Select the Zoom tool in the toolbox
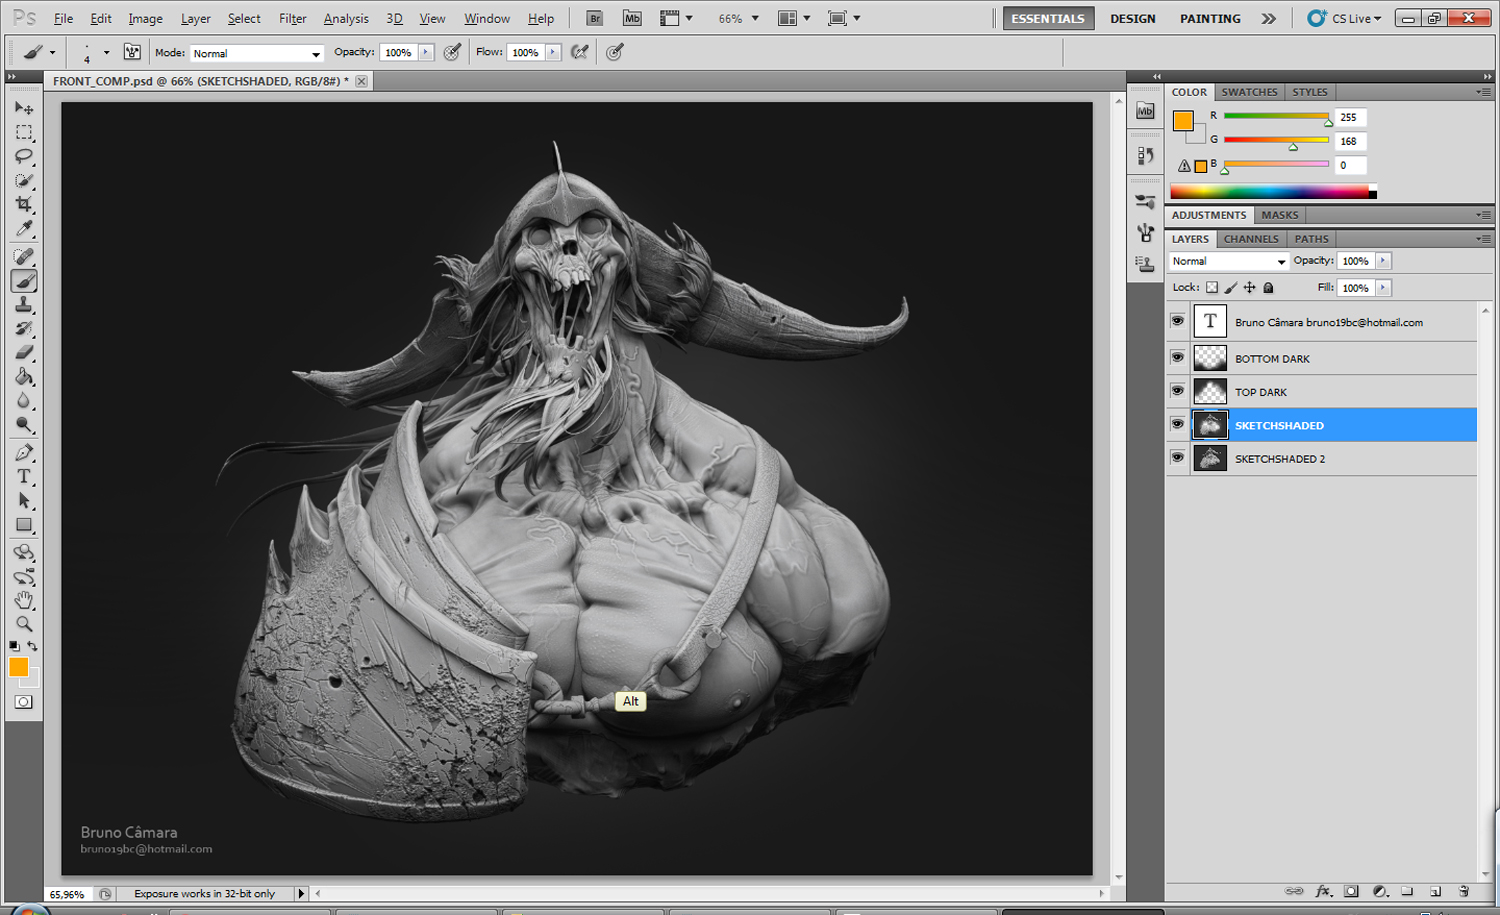This screenshot has height=915, width=1500. pos(24,624)
